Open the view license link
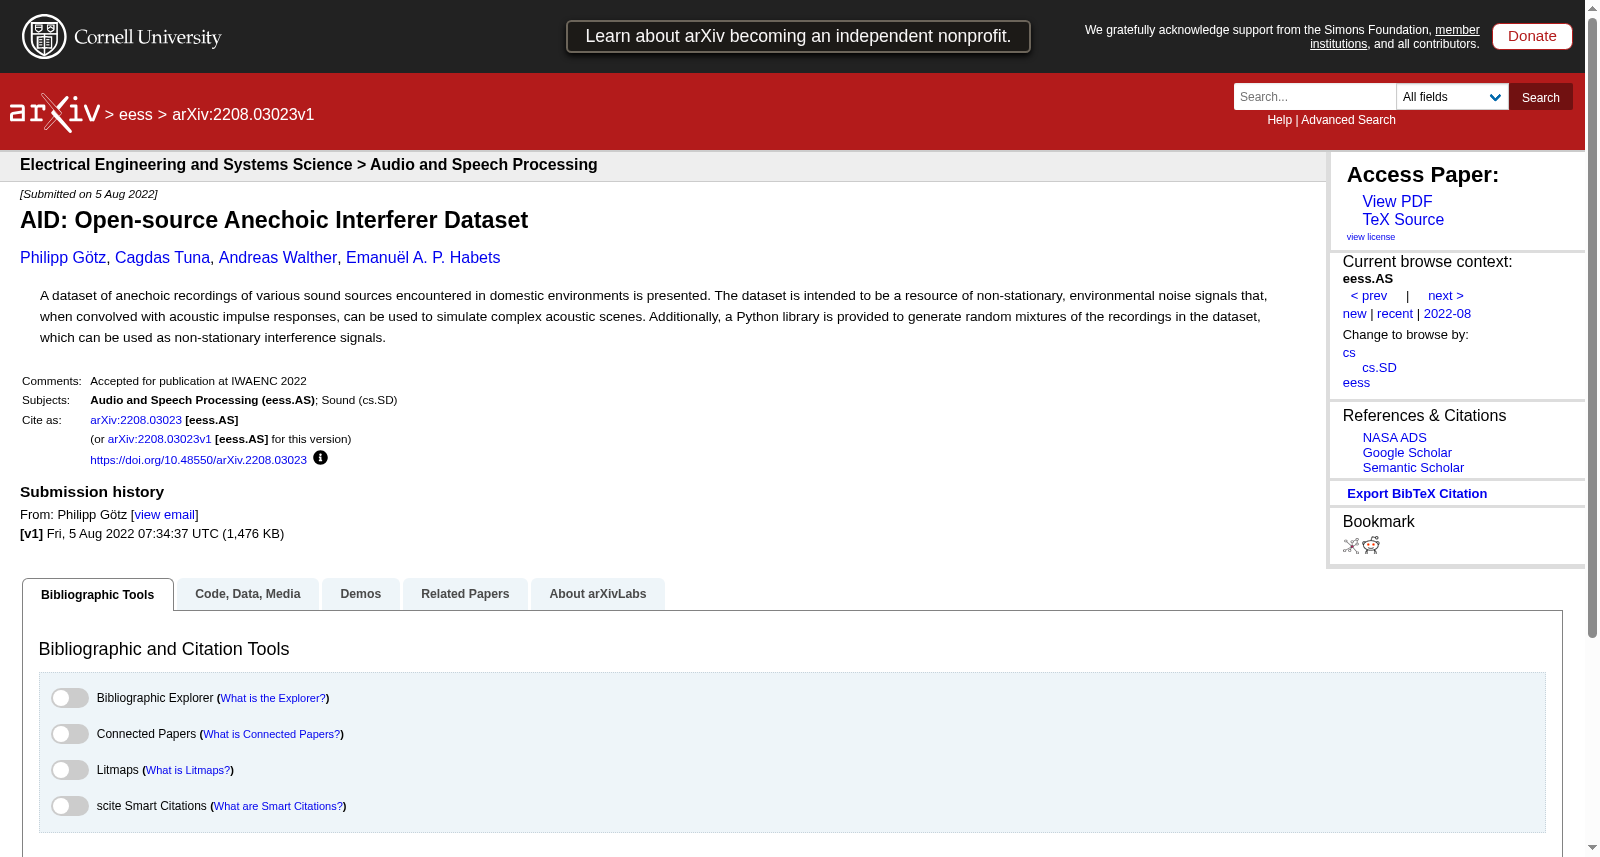The width and height of the screenshot is (1600, 857). pyautogui.click(x=1371, y=237)
